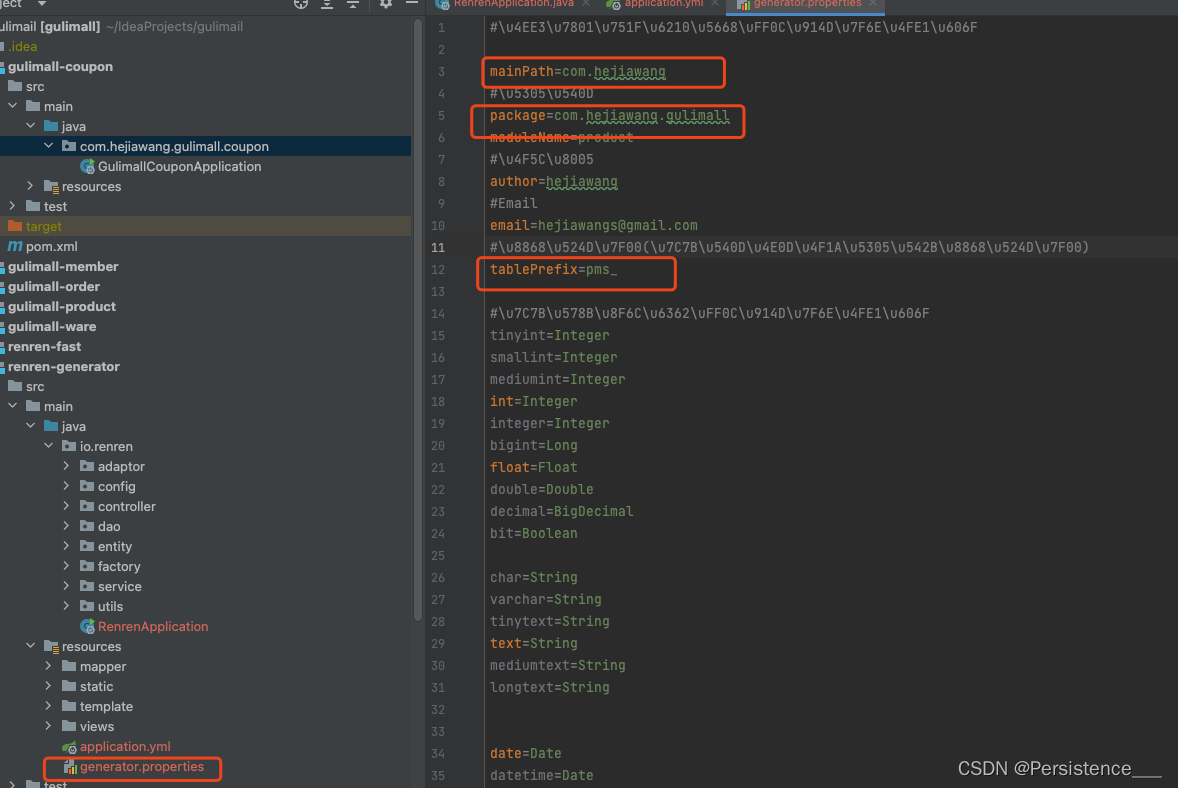Select the .idea folder in the tree
Viewport: 1178px width, 788px height.
tap(23, 47)
